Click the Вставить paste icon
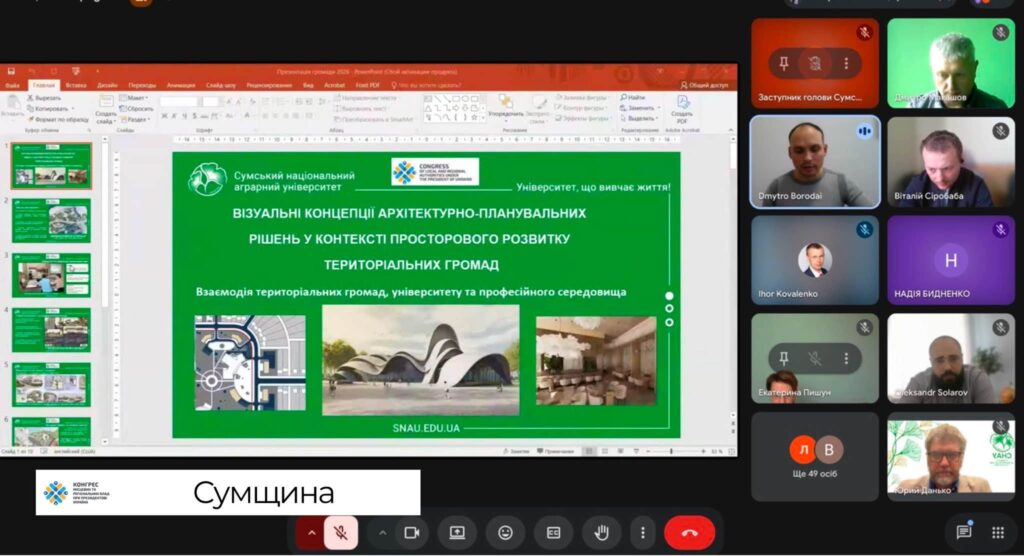 pyautogui.click(x=12, y=106)
